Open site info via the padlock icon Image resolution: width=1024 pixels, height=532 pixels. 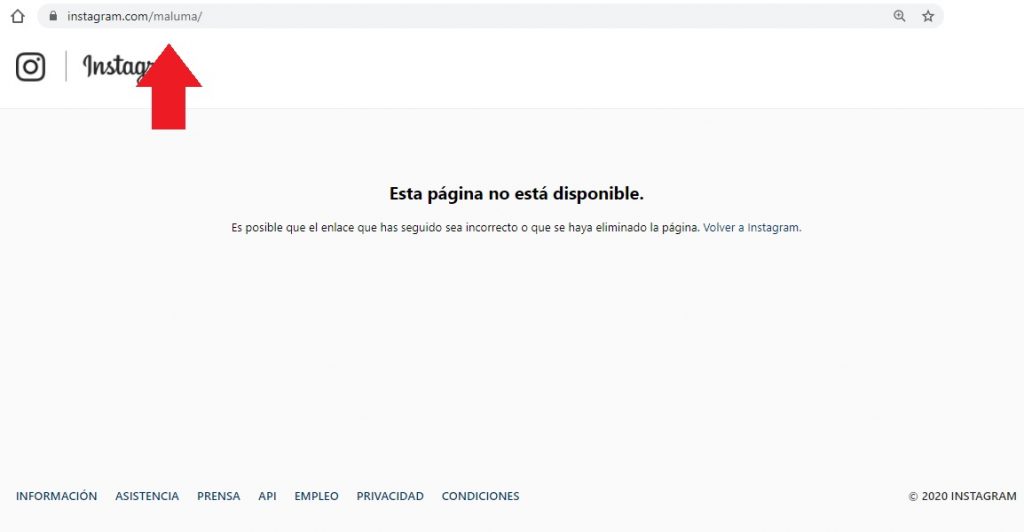pos(53,16)
